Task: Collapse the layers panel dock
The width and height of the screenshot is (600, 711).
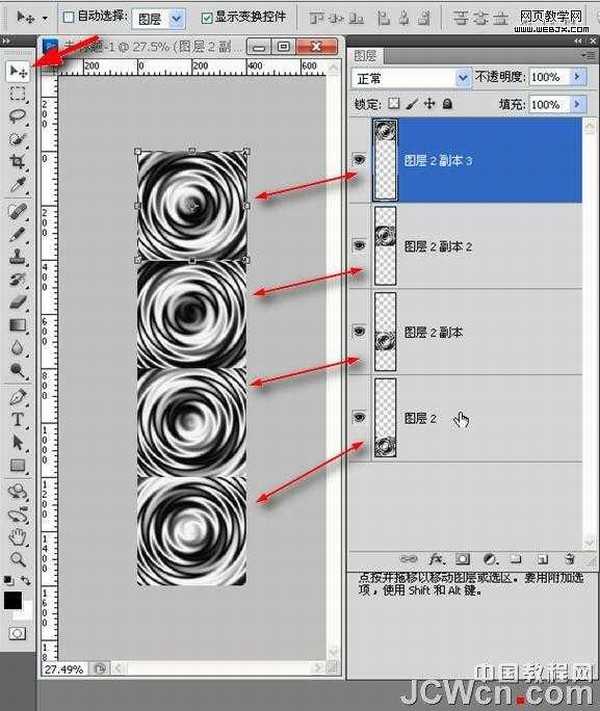Action: point(578,41)
